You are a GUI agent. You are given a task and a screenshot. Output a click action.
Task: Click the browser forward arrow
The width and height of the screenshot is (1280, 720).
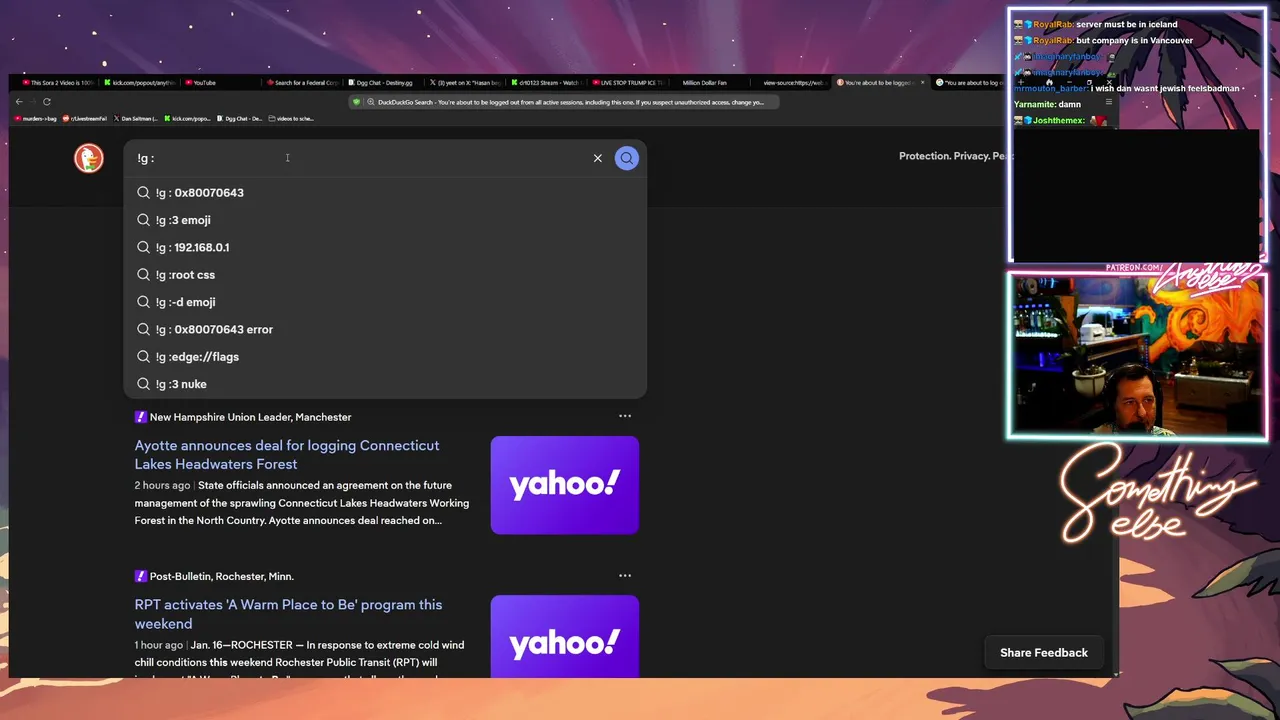(33, 102)
